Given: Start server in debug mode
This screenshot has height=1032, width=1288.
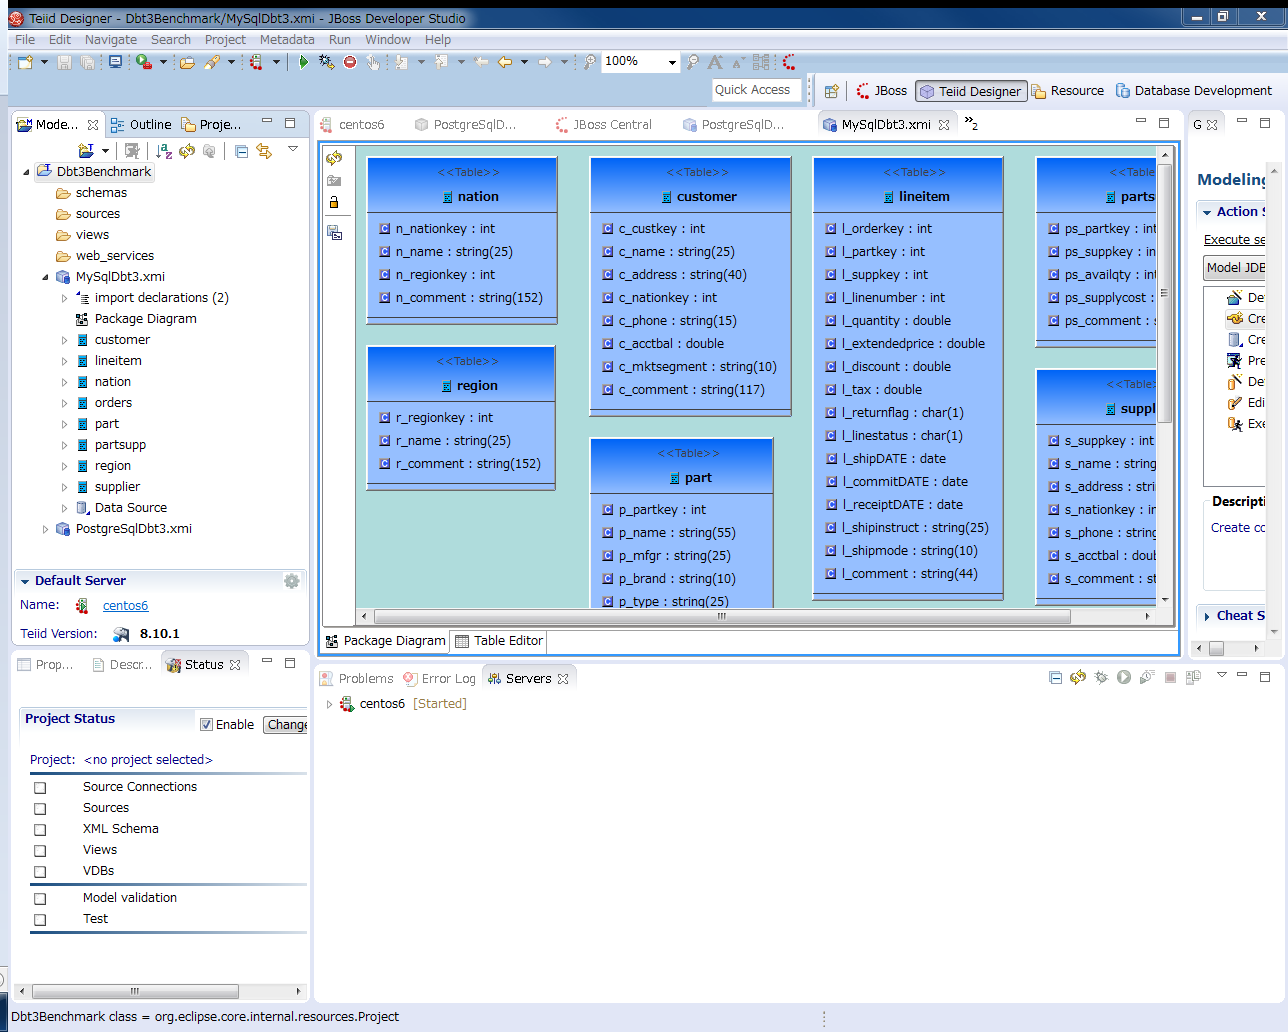Looking at the screenshot, I should click(1101, 678).
